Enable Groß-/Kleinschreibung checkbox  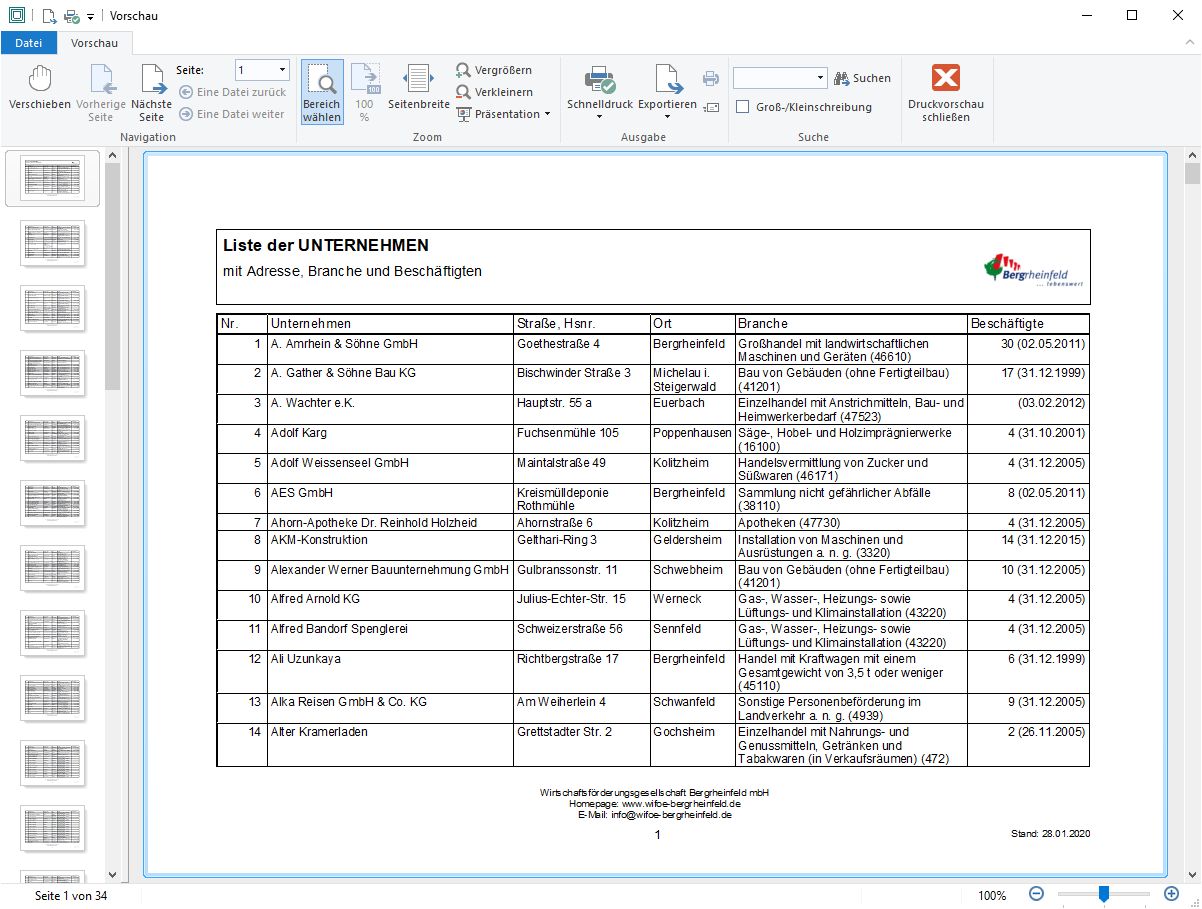[743, 107]
